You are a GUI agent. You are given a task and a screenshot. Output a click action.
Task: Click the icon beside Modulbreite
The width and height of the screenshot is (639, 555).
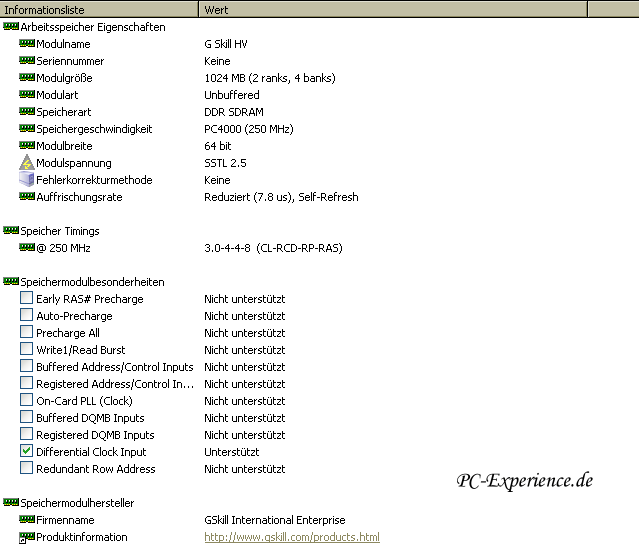(x=27, y=145)
